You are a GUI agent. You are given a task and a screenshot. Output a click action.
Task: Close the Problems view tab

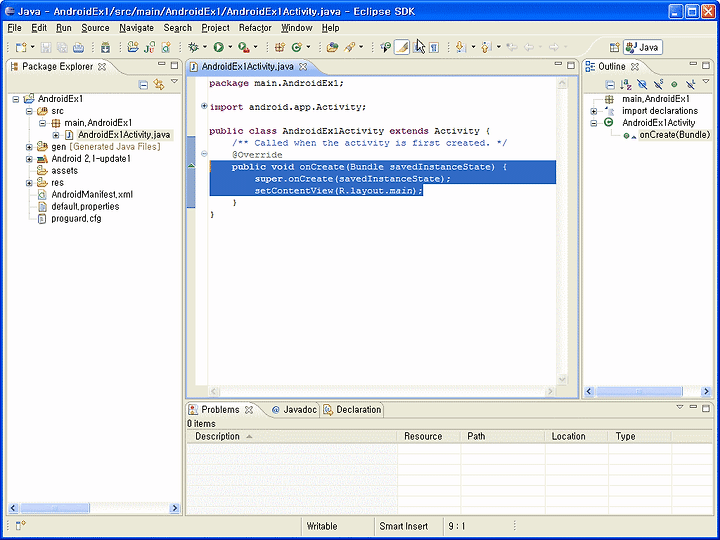point(249,410)
